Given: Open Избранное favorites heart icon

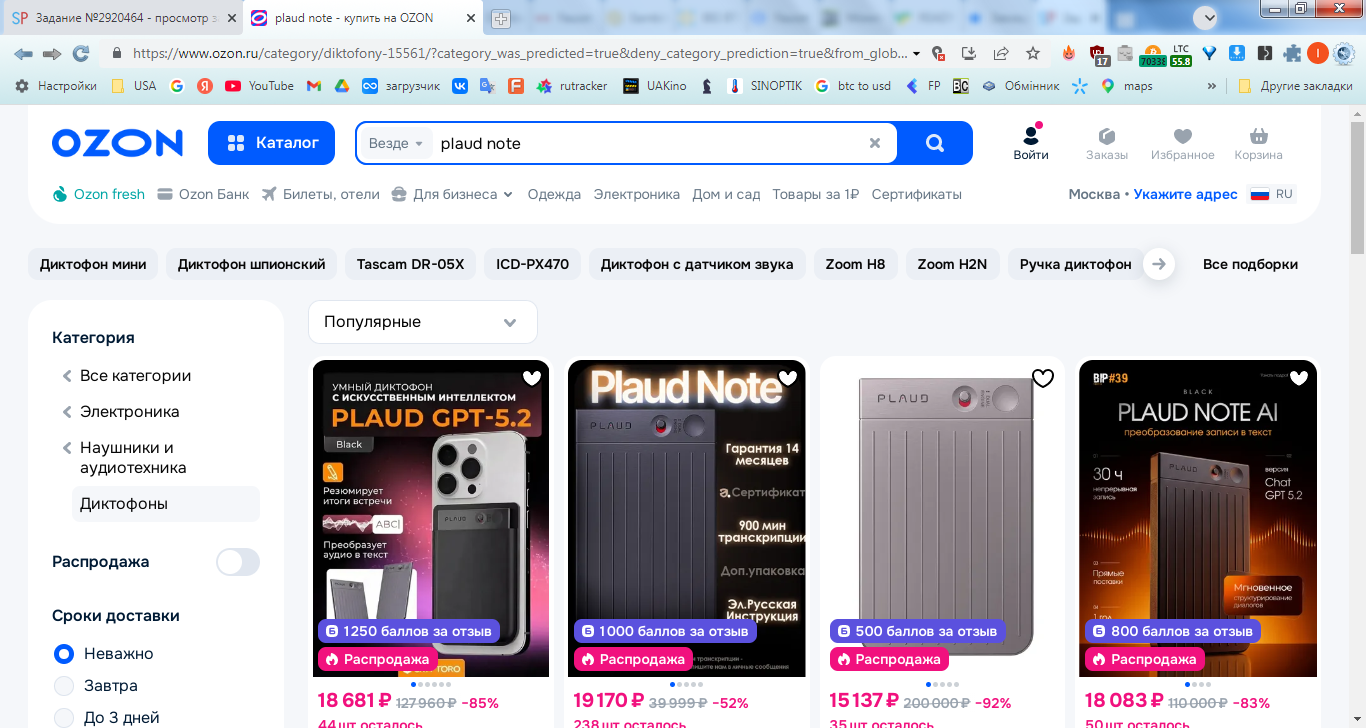Looking at the screenshot, I should (1183, 144).
